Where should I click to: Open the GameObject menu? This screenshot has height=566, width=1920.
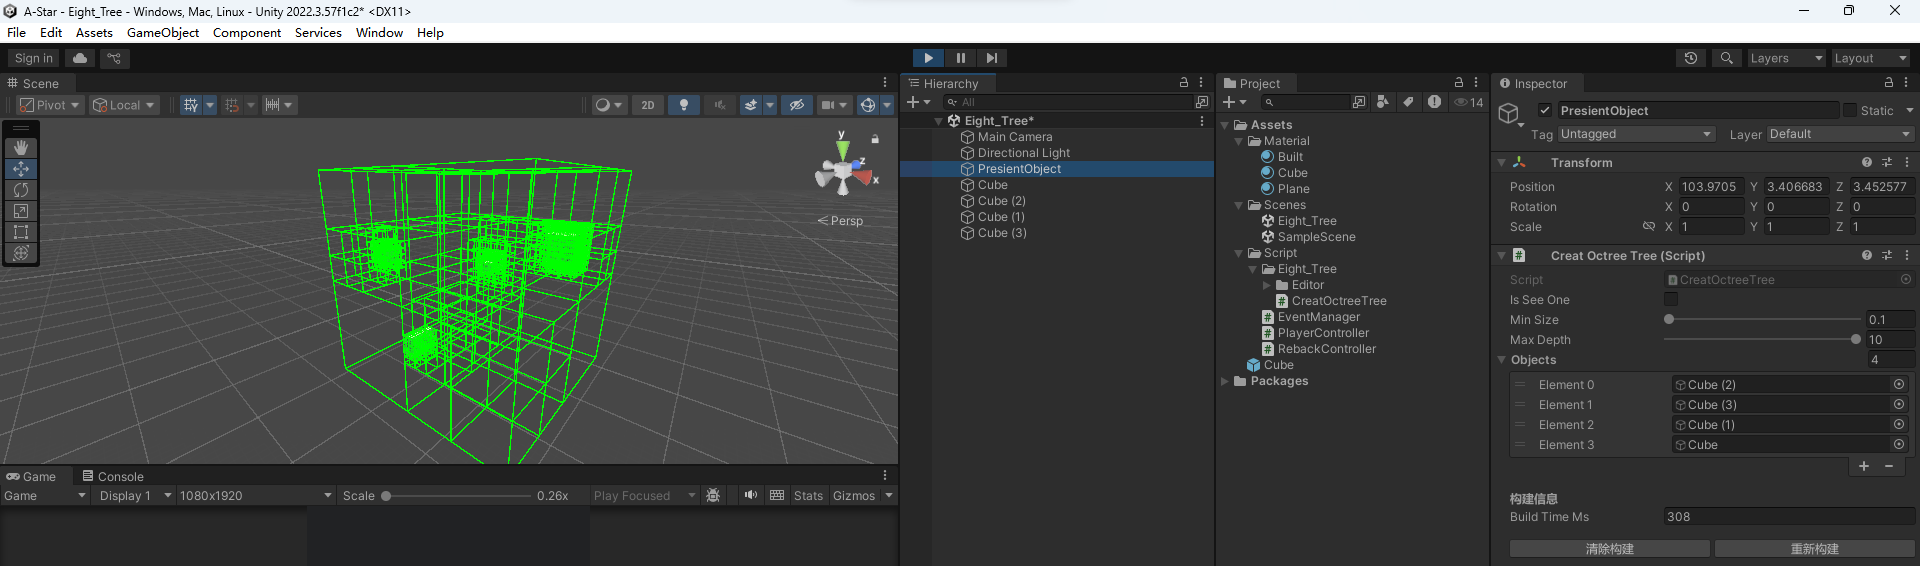coord(163,33)
